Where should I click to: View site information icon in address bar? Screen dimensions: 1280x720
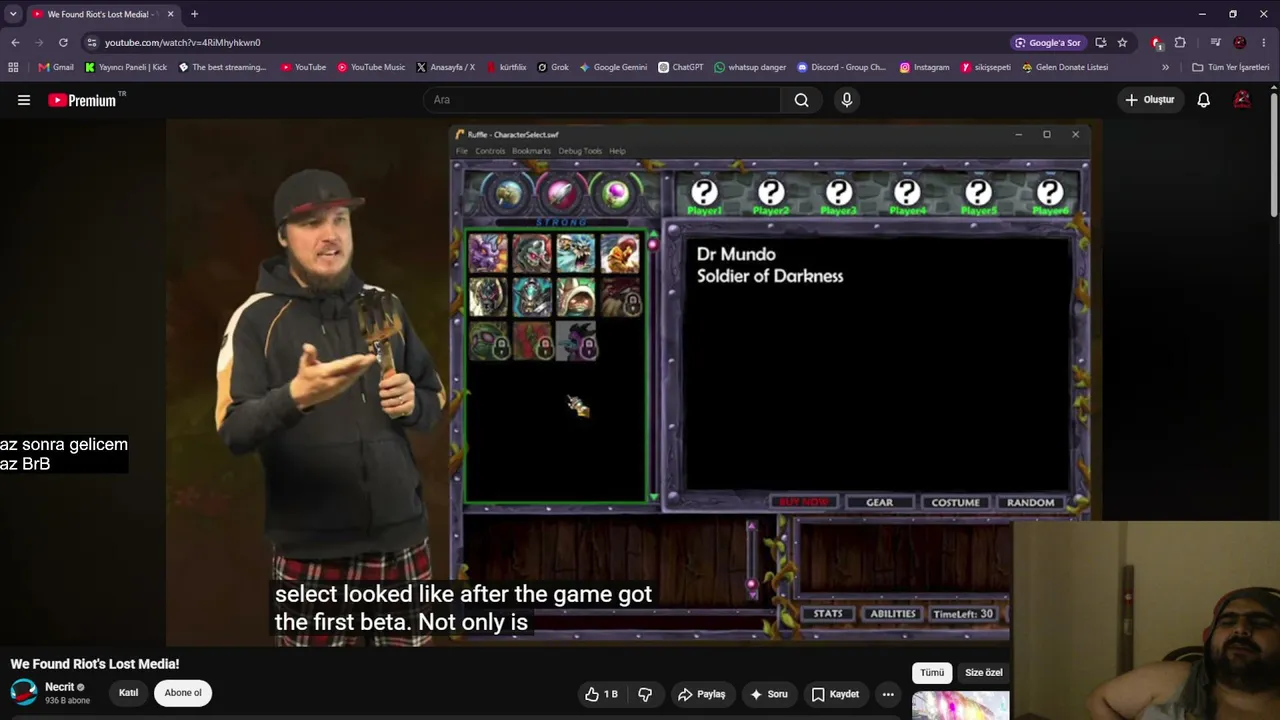(x=92, y=43)
